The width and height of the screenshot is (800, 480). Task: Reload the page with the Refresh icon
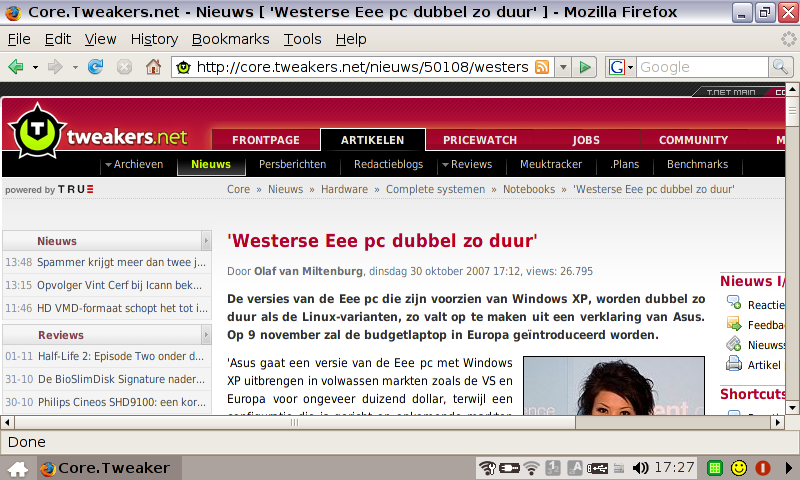coord(95,67)
